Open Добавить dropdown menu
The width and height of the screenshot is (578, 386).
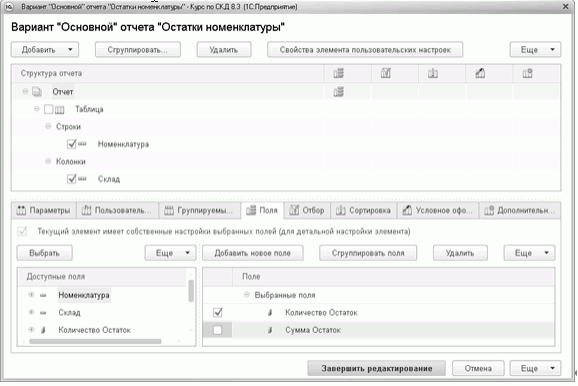[45, 50]
